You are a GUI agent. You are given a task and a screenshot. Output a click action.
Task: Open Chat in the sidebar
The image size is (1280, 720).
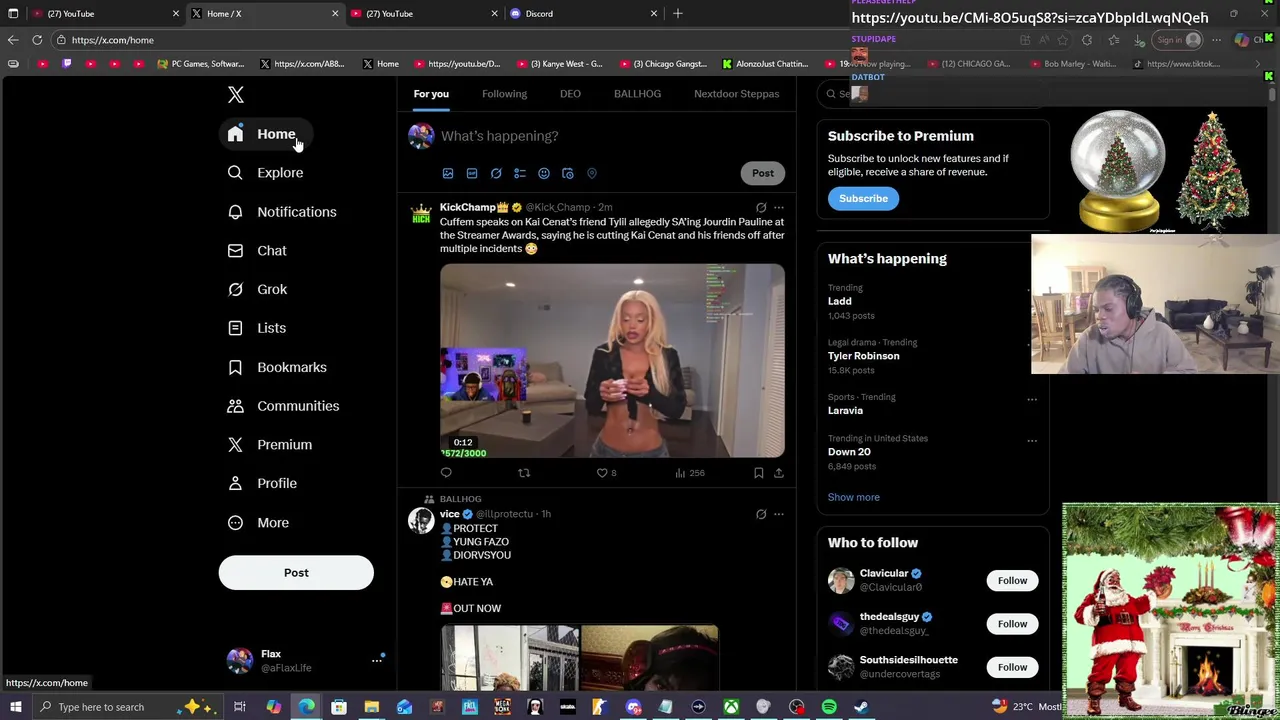point(258,251)
